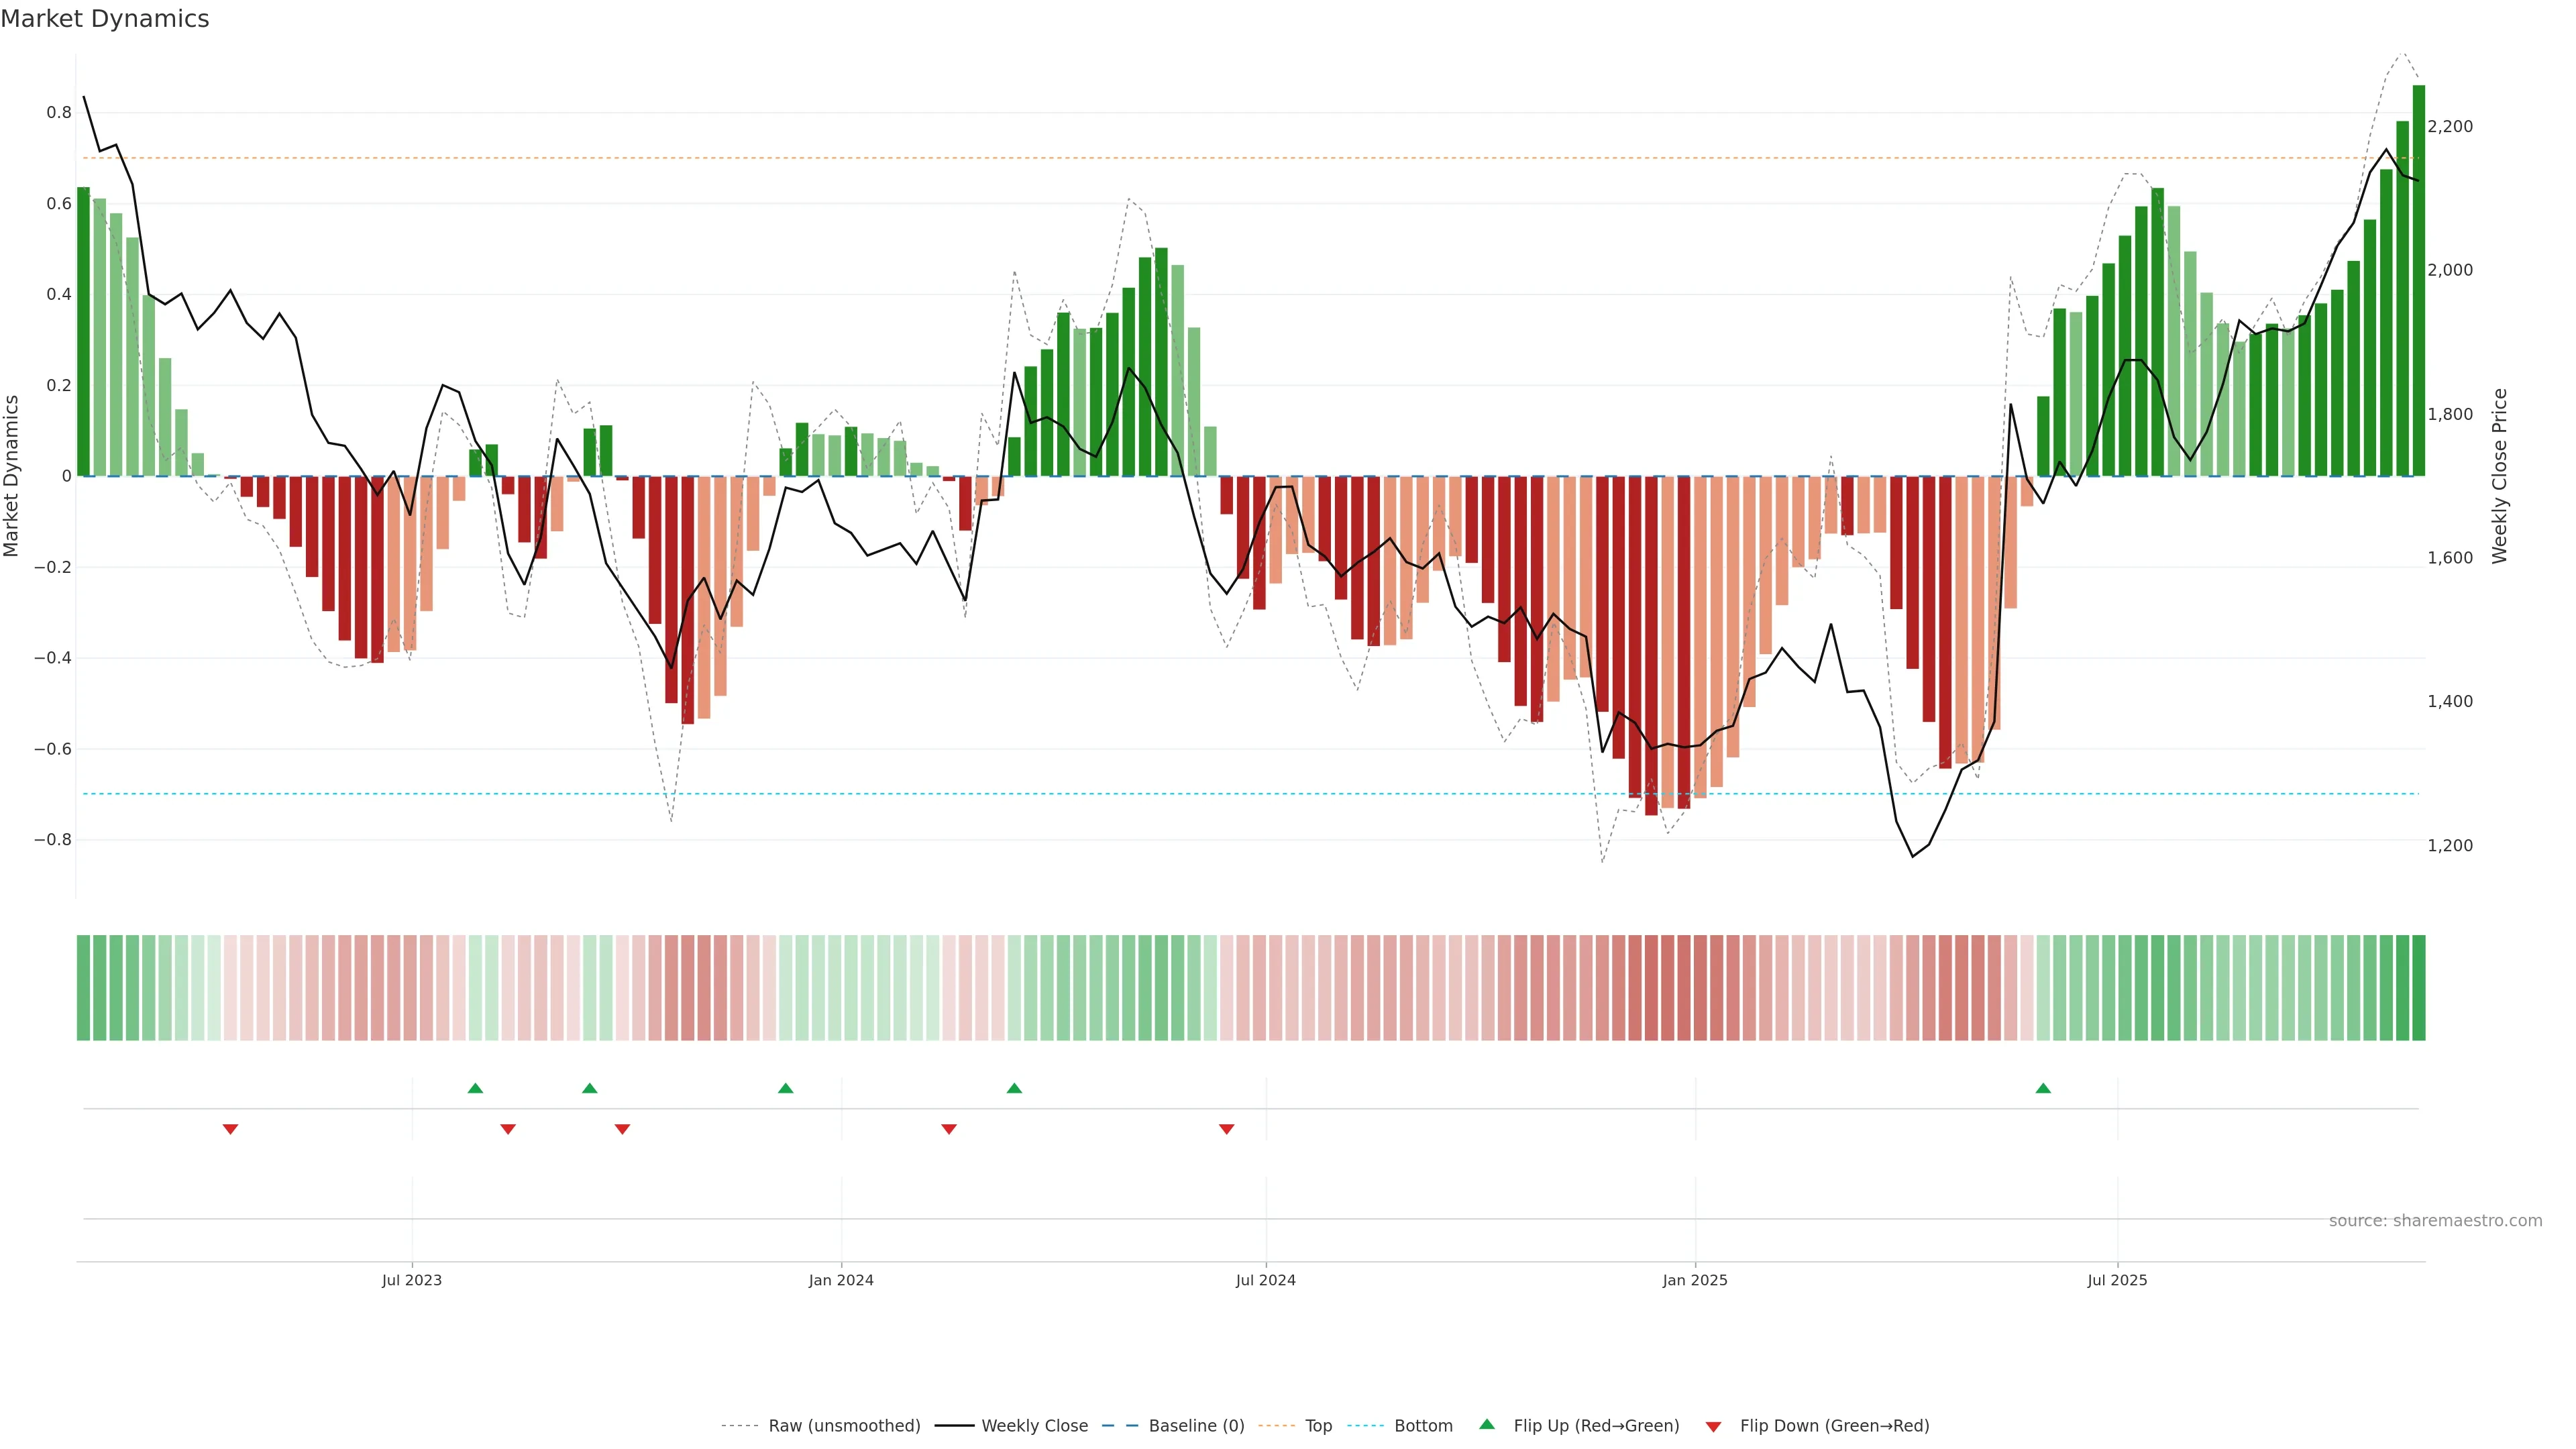This screenshot has height=1449, width=2576.
Task: Click the first red flip-down marker before Jul 2023
Action: tap(230, 1129)
